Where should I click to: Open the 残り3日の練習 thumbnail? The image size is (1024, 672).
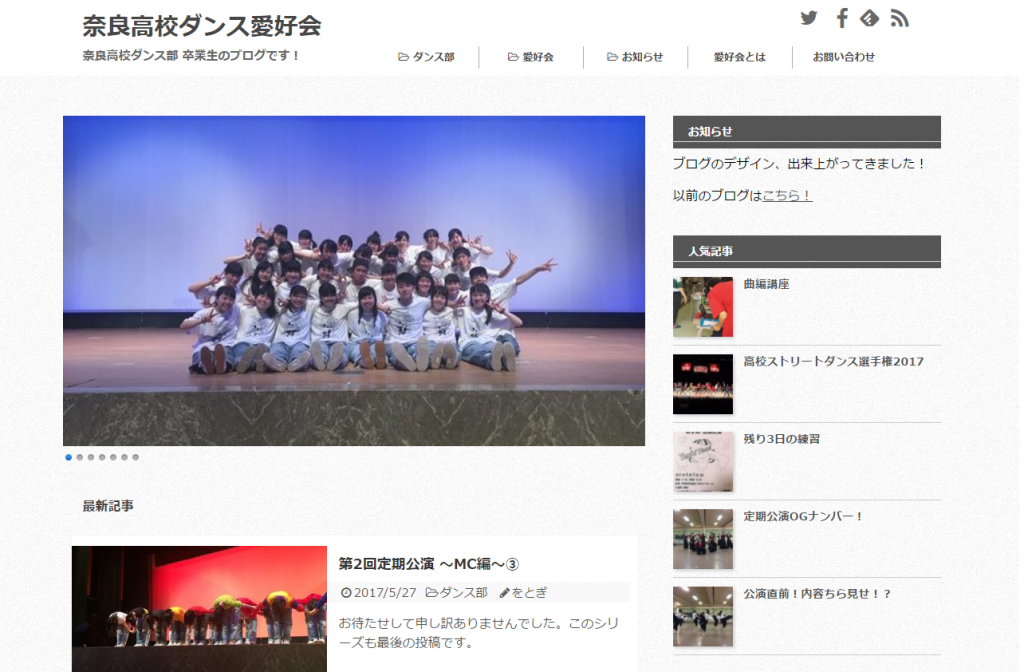point(702,461)
